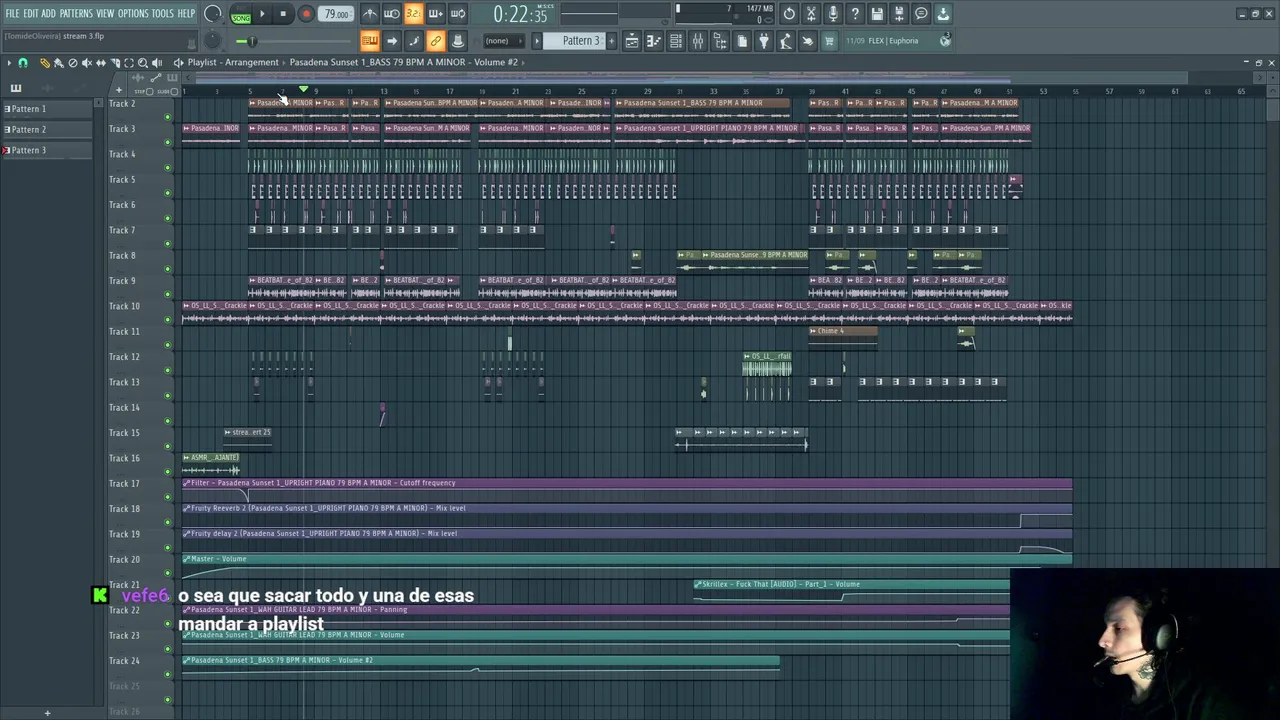1280x720 pixels.
Task: Toggle wait for input to start
Action: tap(392, 14)
